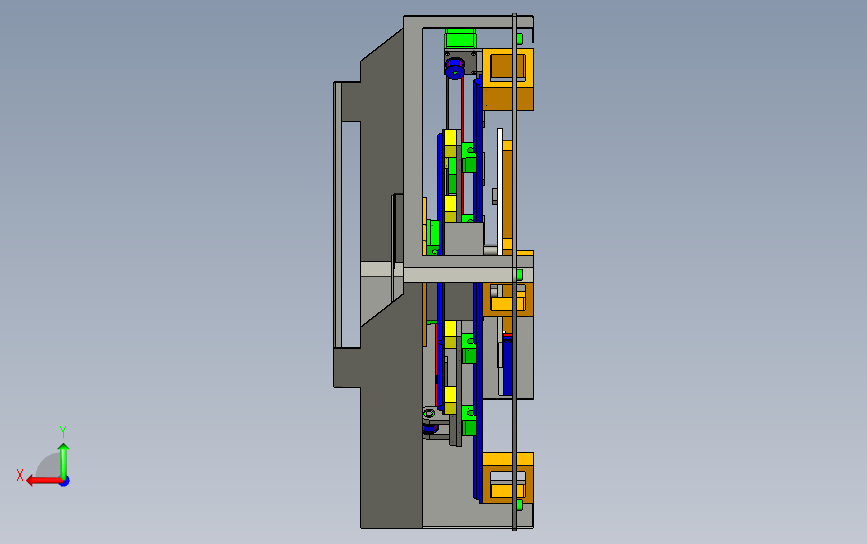Image resolution: width=867 pixels, height=544 pixels.
Task: Select the green motor at model top
Action: coord(460,38)
